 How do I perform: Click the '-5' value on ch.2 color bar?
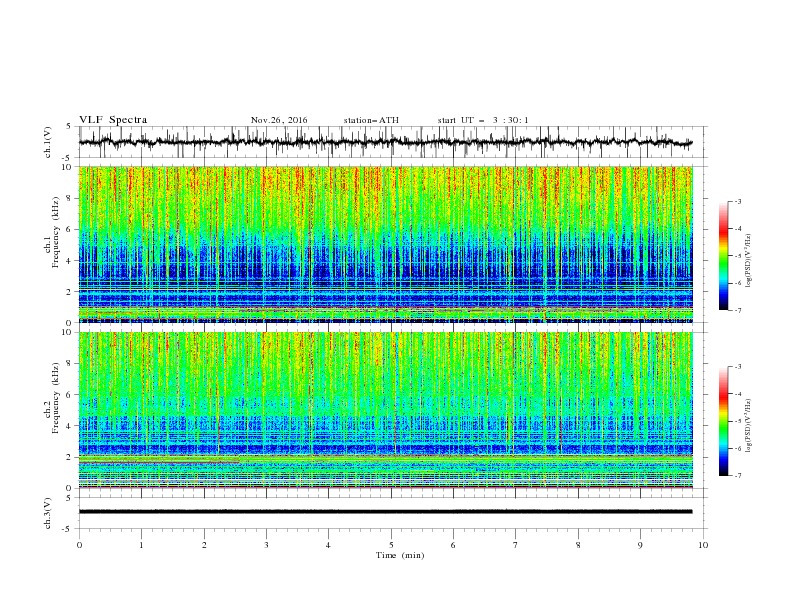[x=738, y=421]
